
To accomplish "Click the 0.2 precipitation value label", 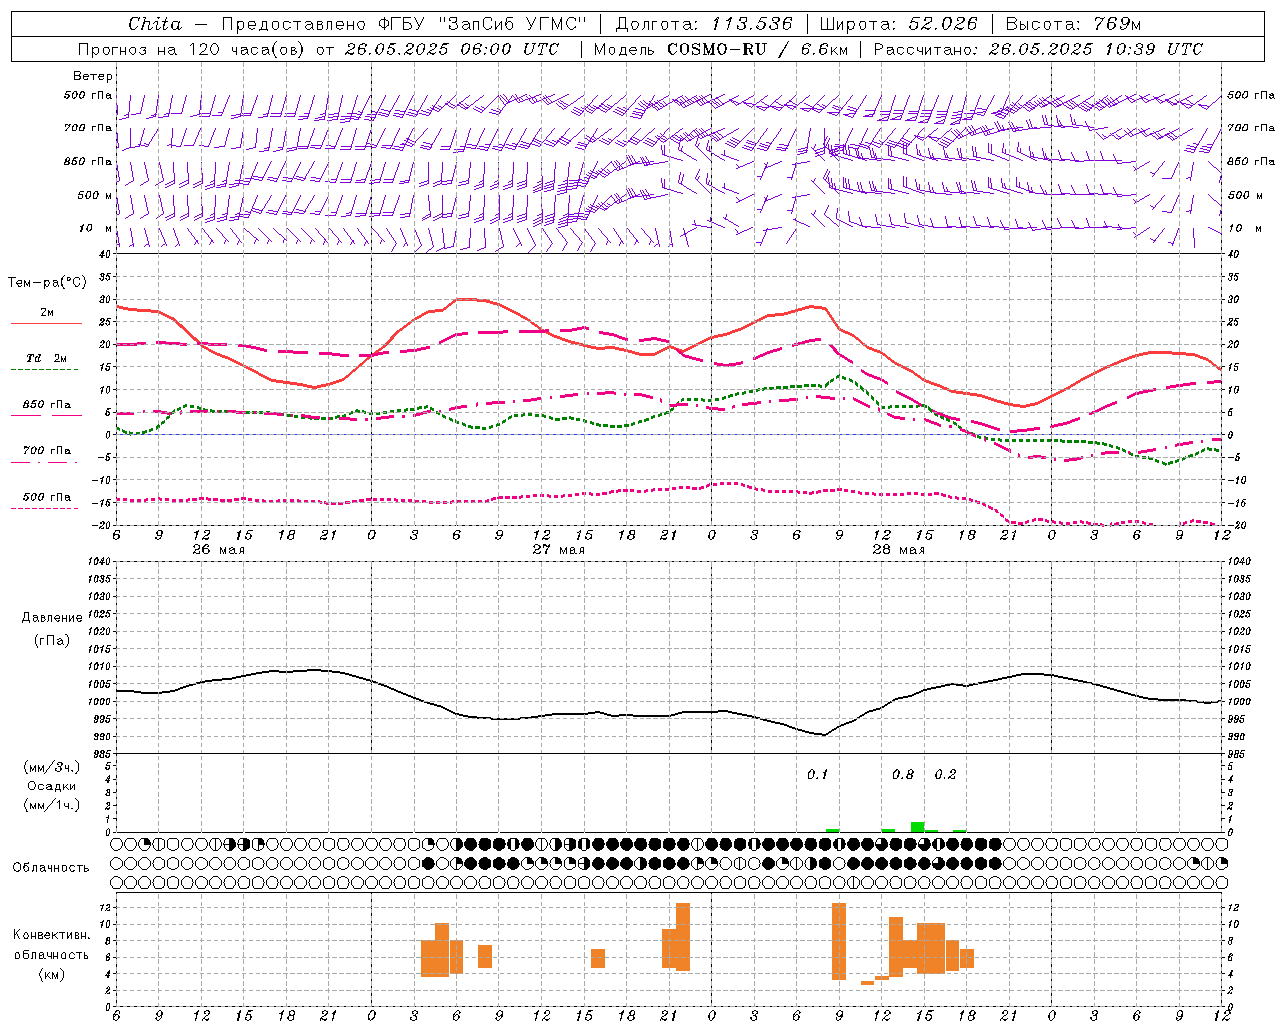I will pos(945,774).
